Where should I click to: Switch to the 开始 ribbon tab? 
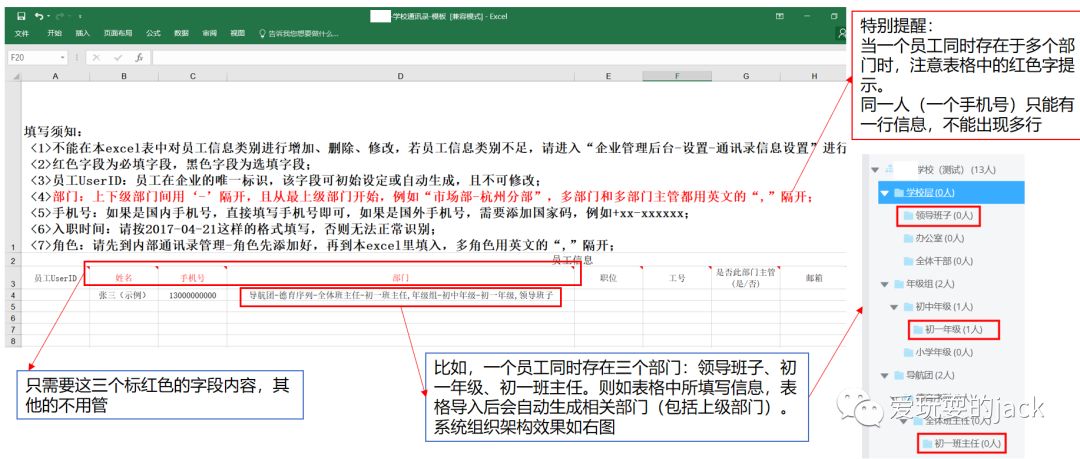(x=54, y=33)
